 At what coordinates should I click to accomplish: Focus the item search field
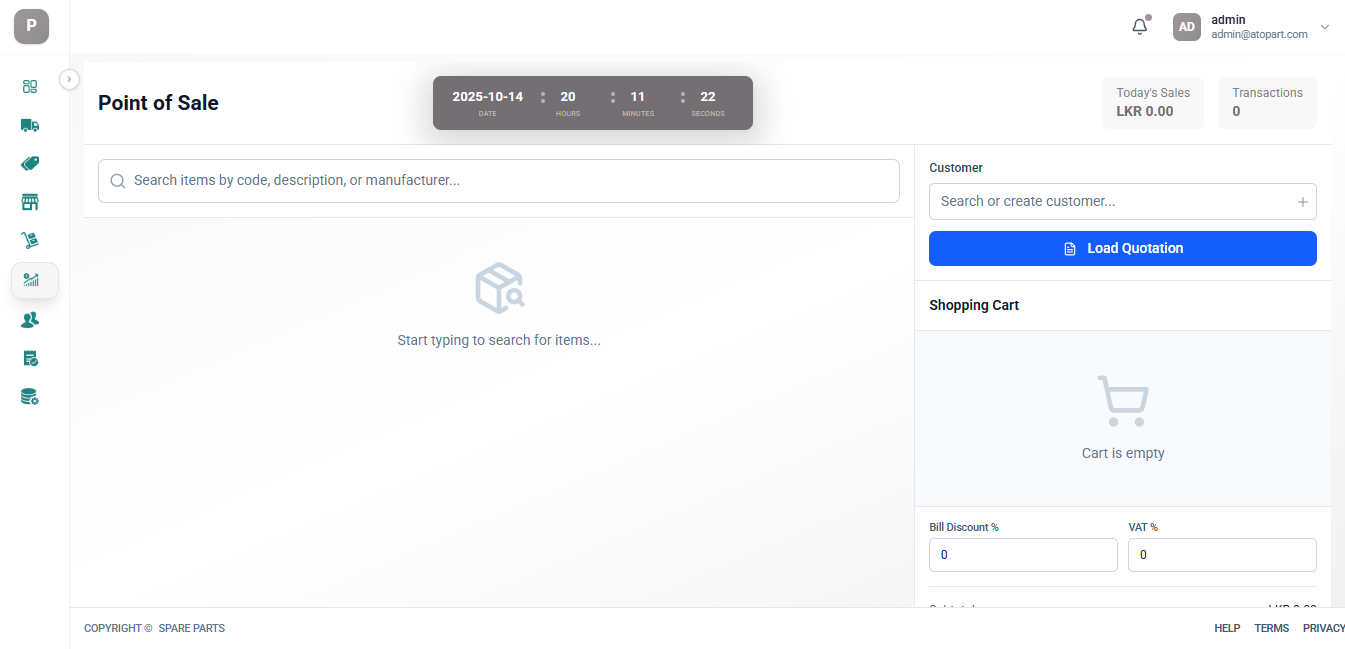click(x=498, y=181)
